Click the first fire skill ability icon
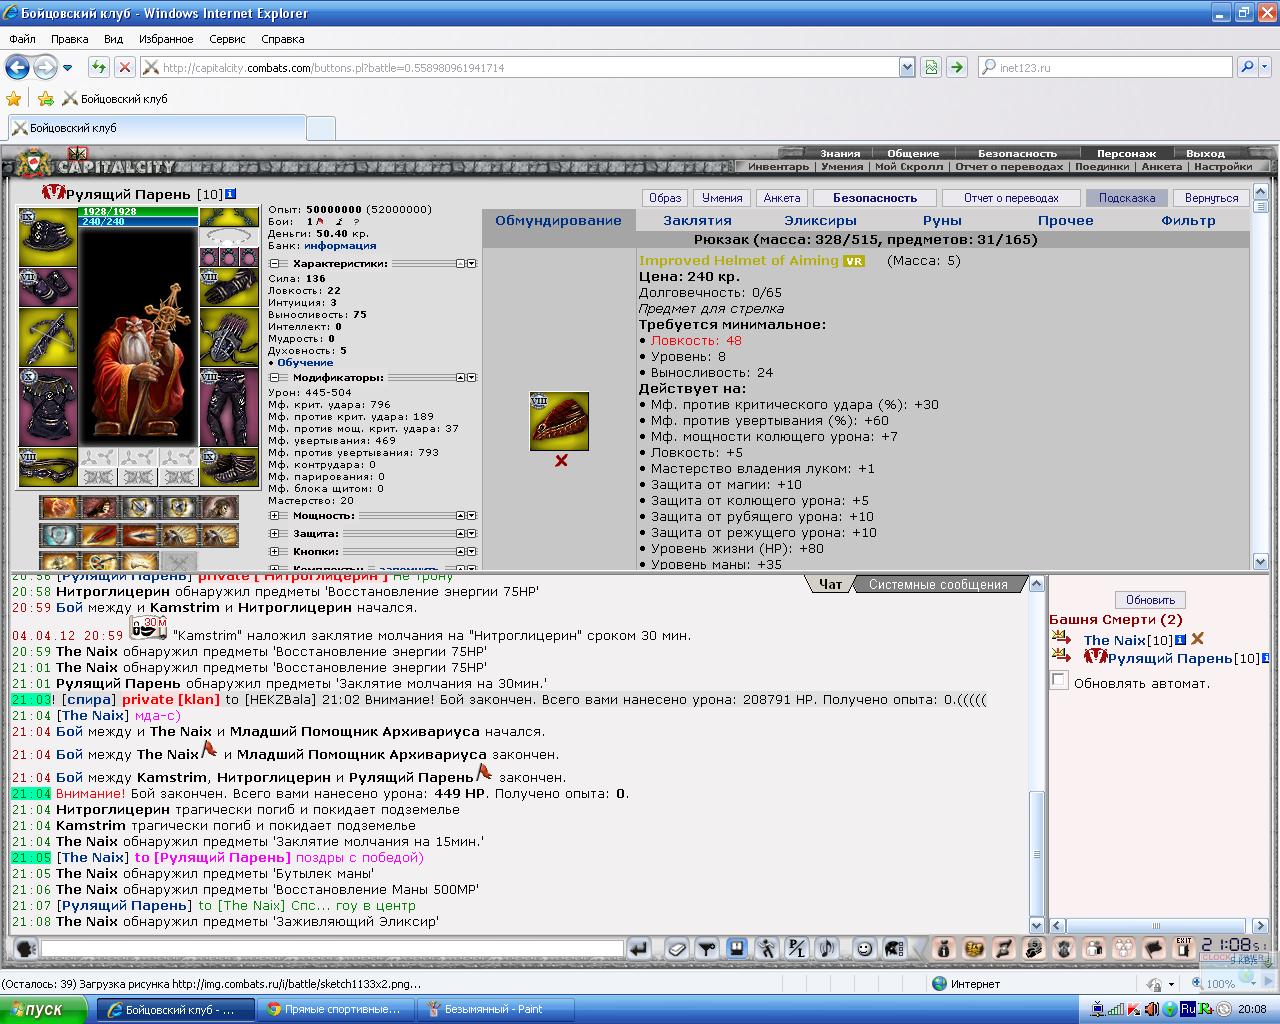This screenshot has height=1024, width=1280. coord(59,507)
